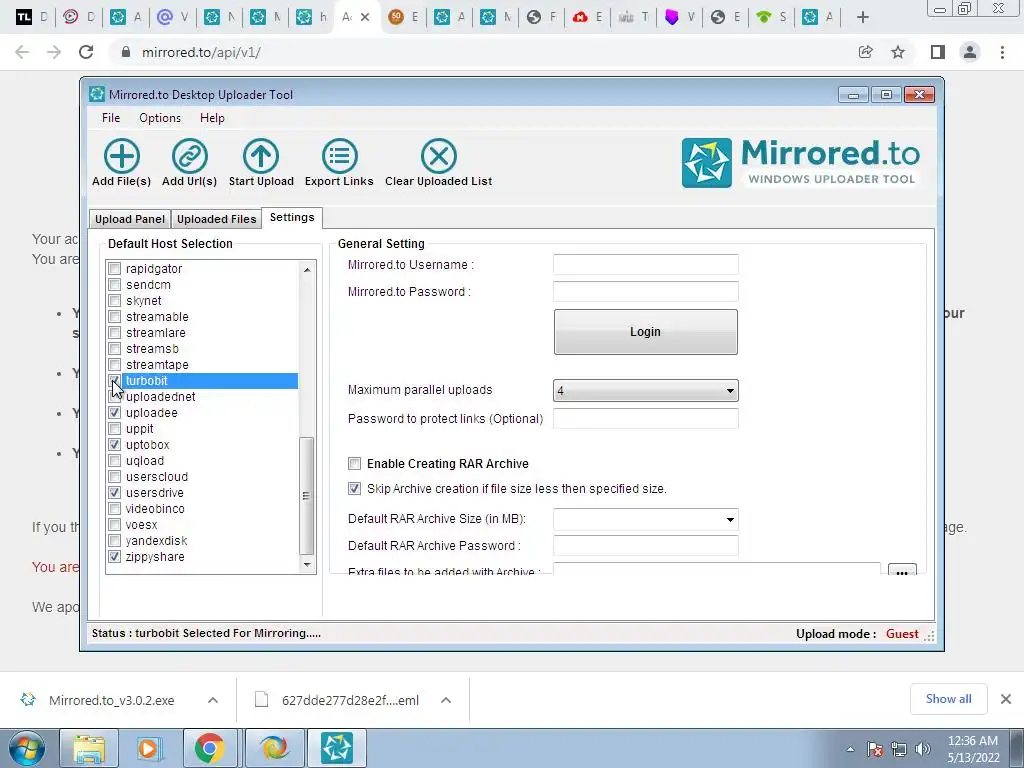Open the Windows Start menu
The height and width of the screenshot is (768, 1024).
coord(27,748)
